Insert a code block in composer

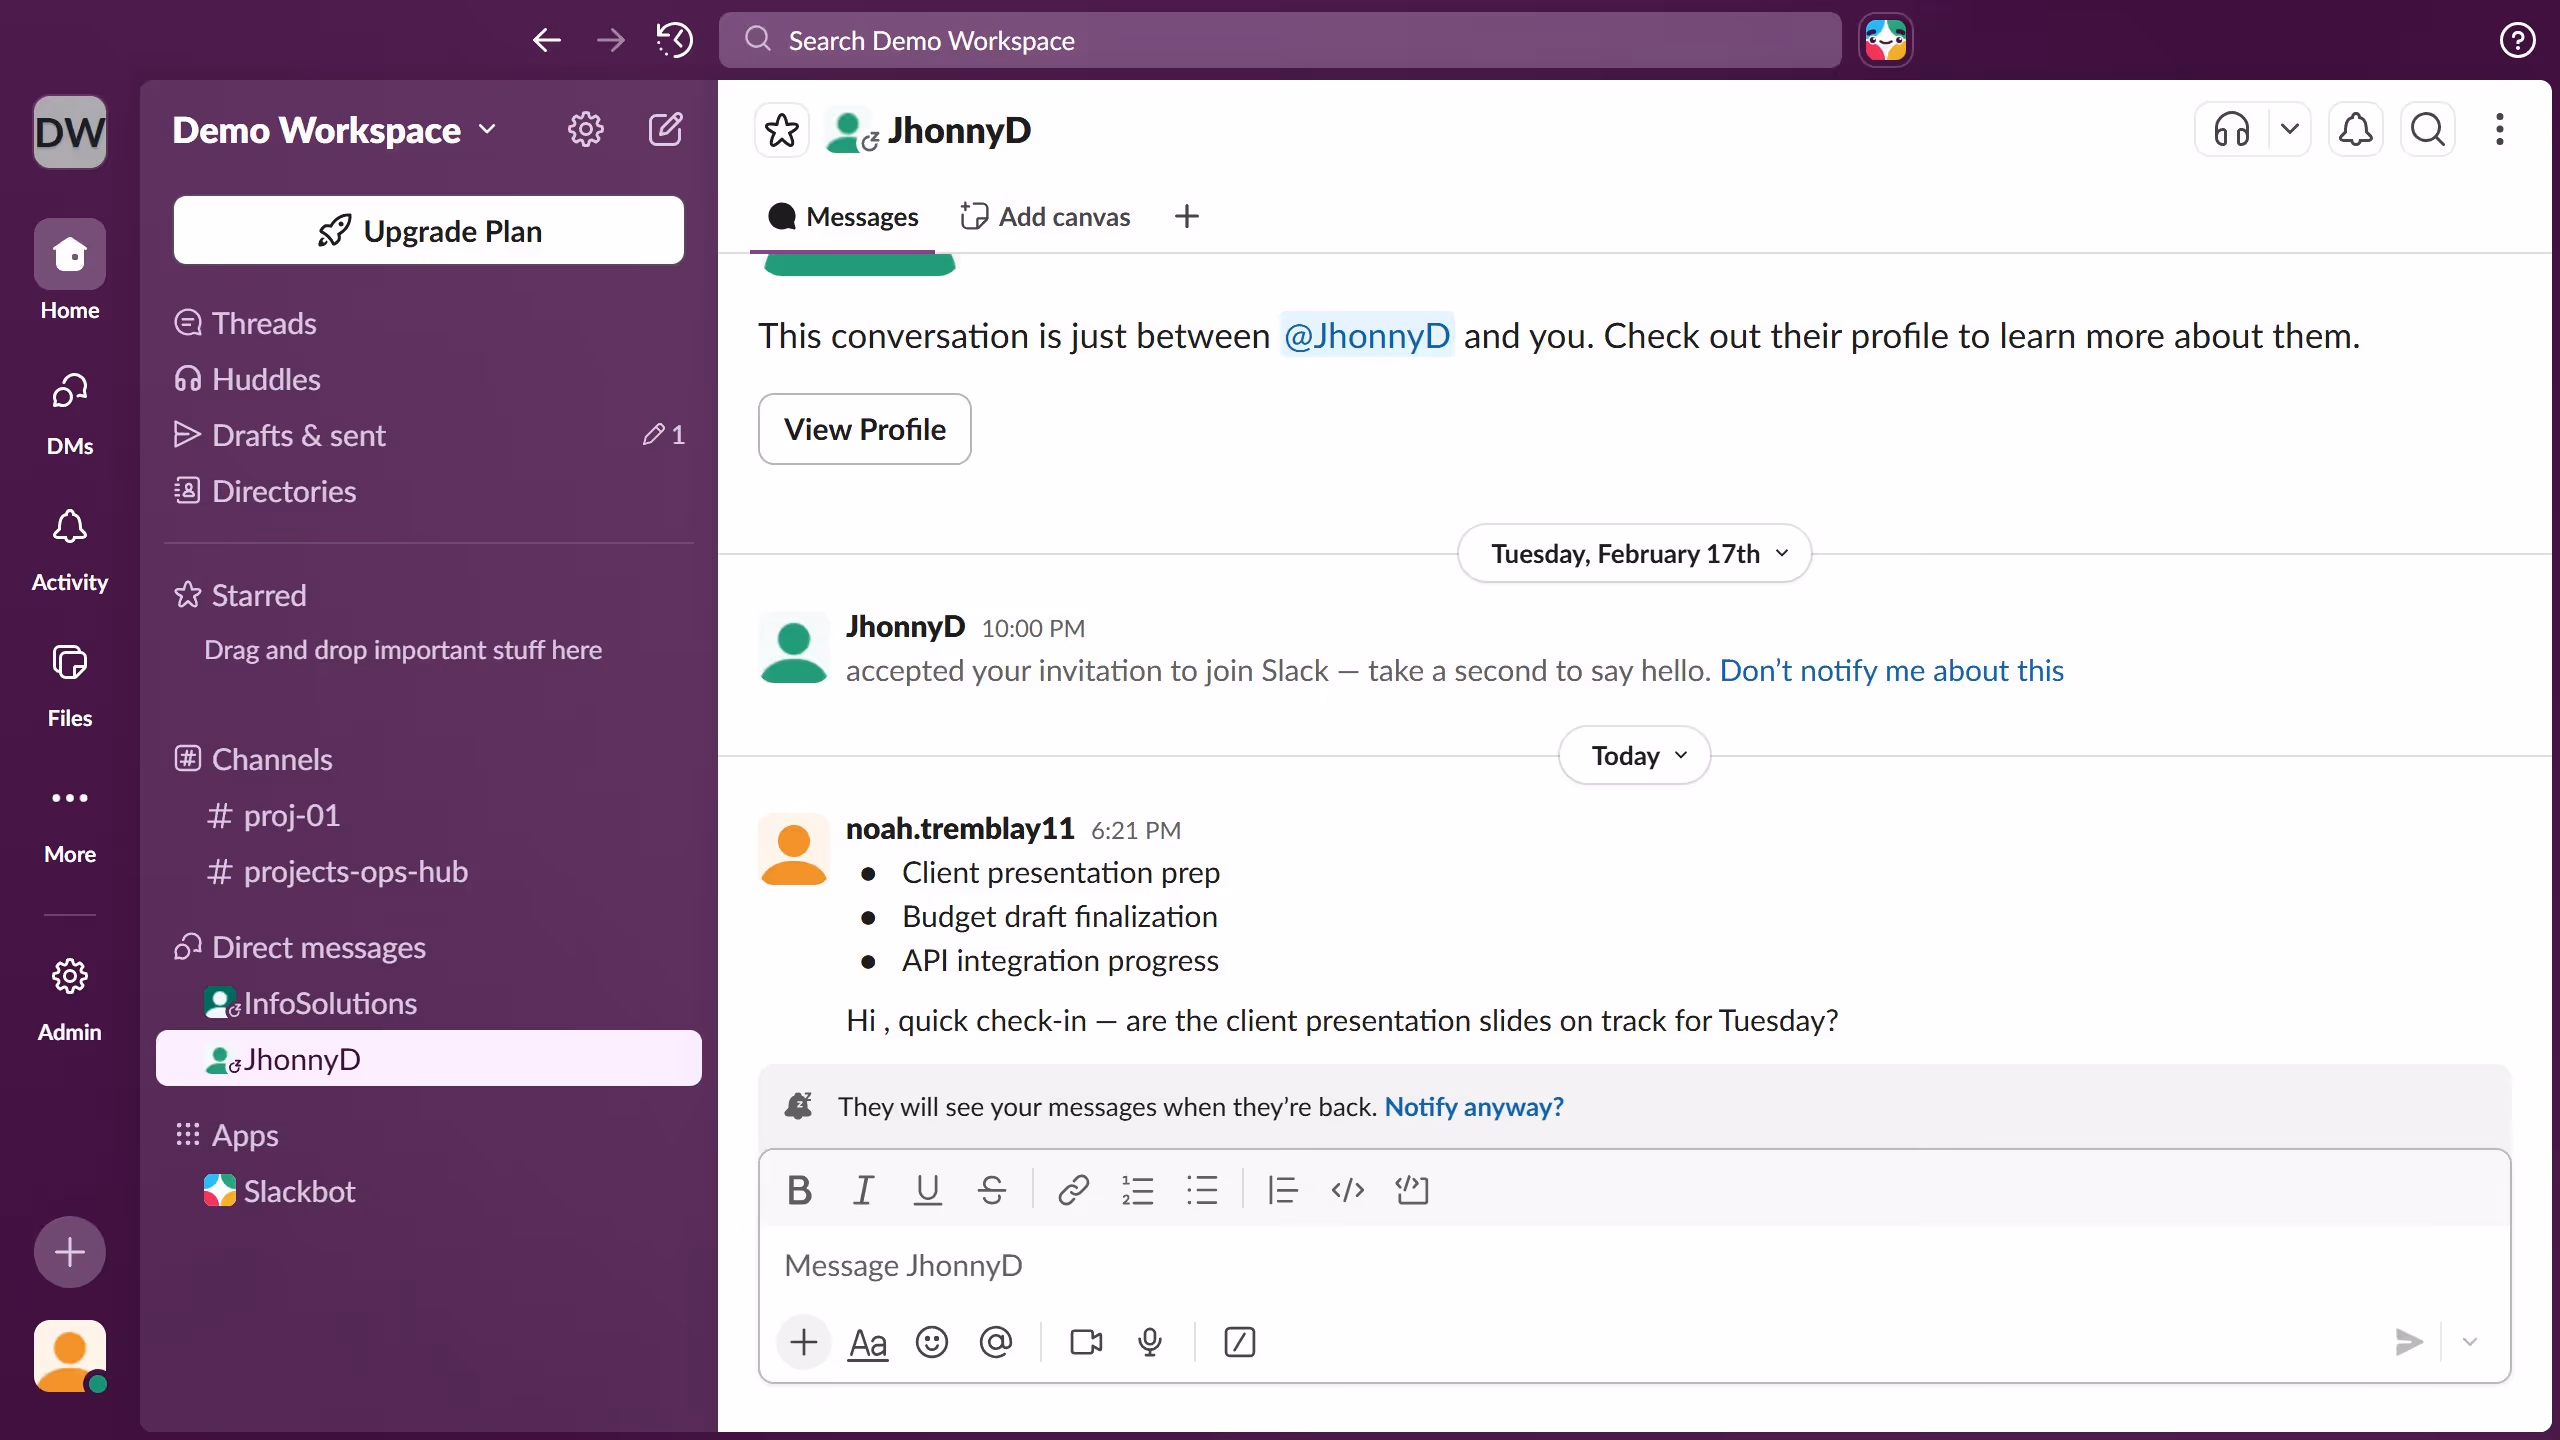coord(1411,1190)
